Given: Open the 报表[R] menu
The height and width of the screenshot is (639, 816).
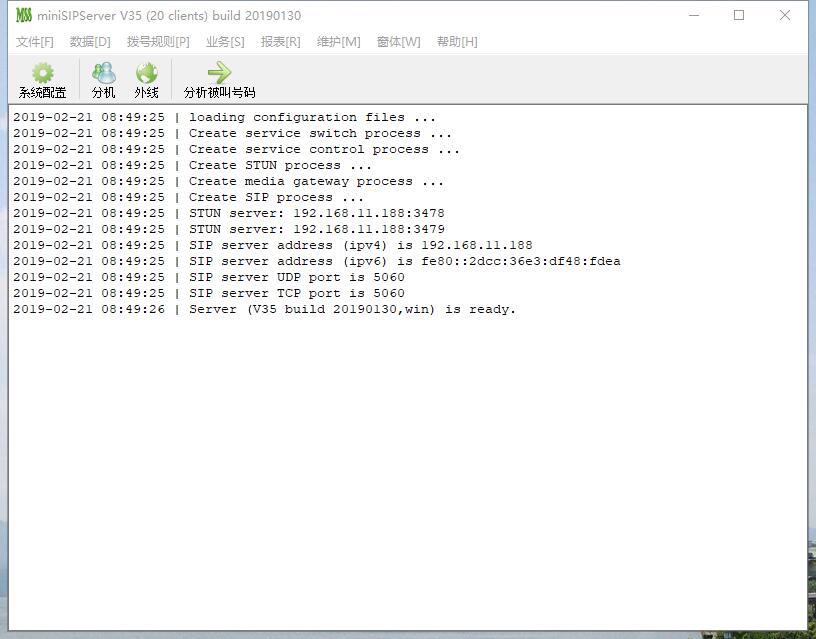Looking at the screenshot, I should pyautogui.click(x=280, y=42).
